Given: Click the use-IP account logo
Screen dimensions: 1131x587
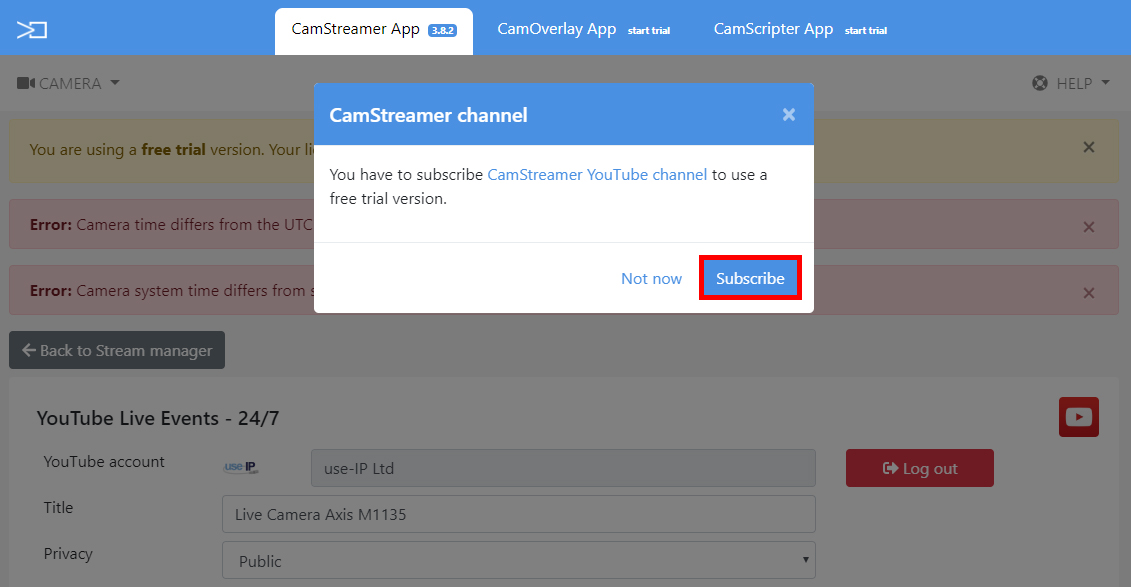Looking at the screenshot, I should pos(241,468).
